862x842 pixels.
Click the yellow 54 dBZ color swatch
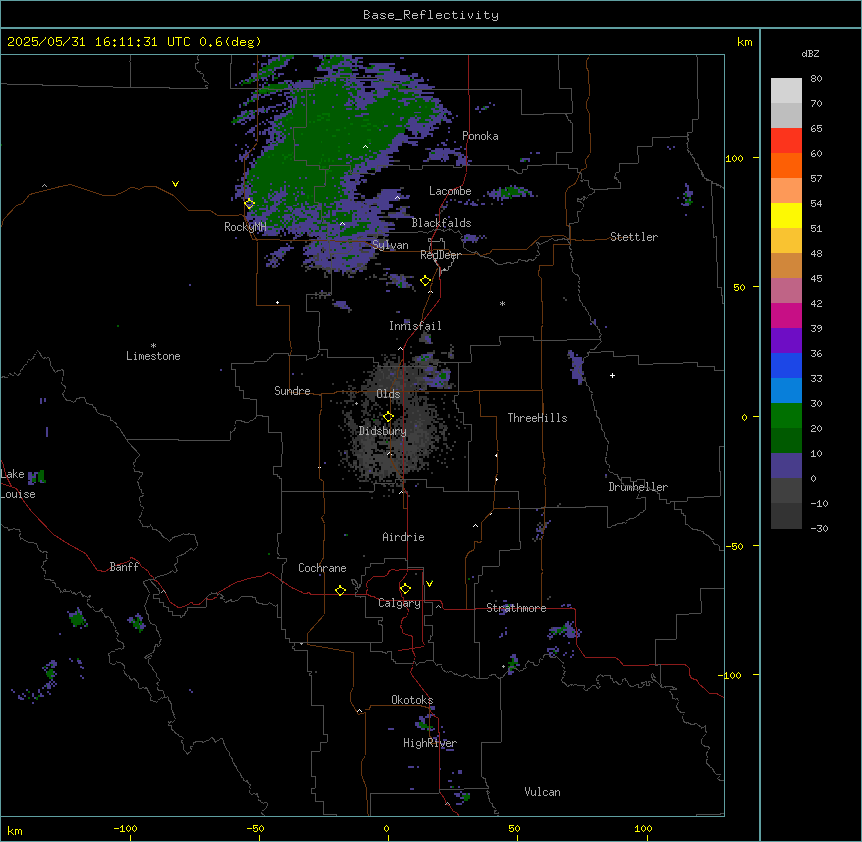(x=786, y=215)
